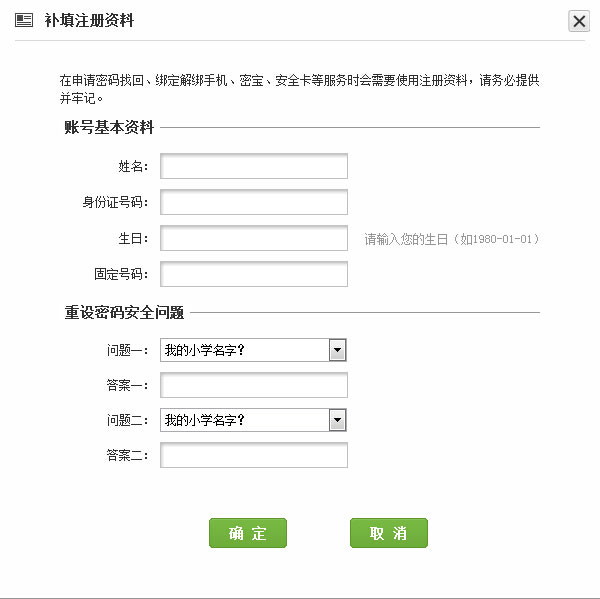Image resolution: width=600 pixels, height=599 pixels.
Task: Select the 固定号码 text box
Action: point(254,274)
